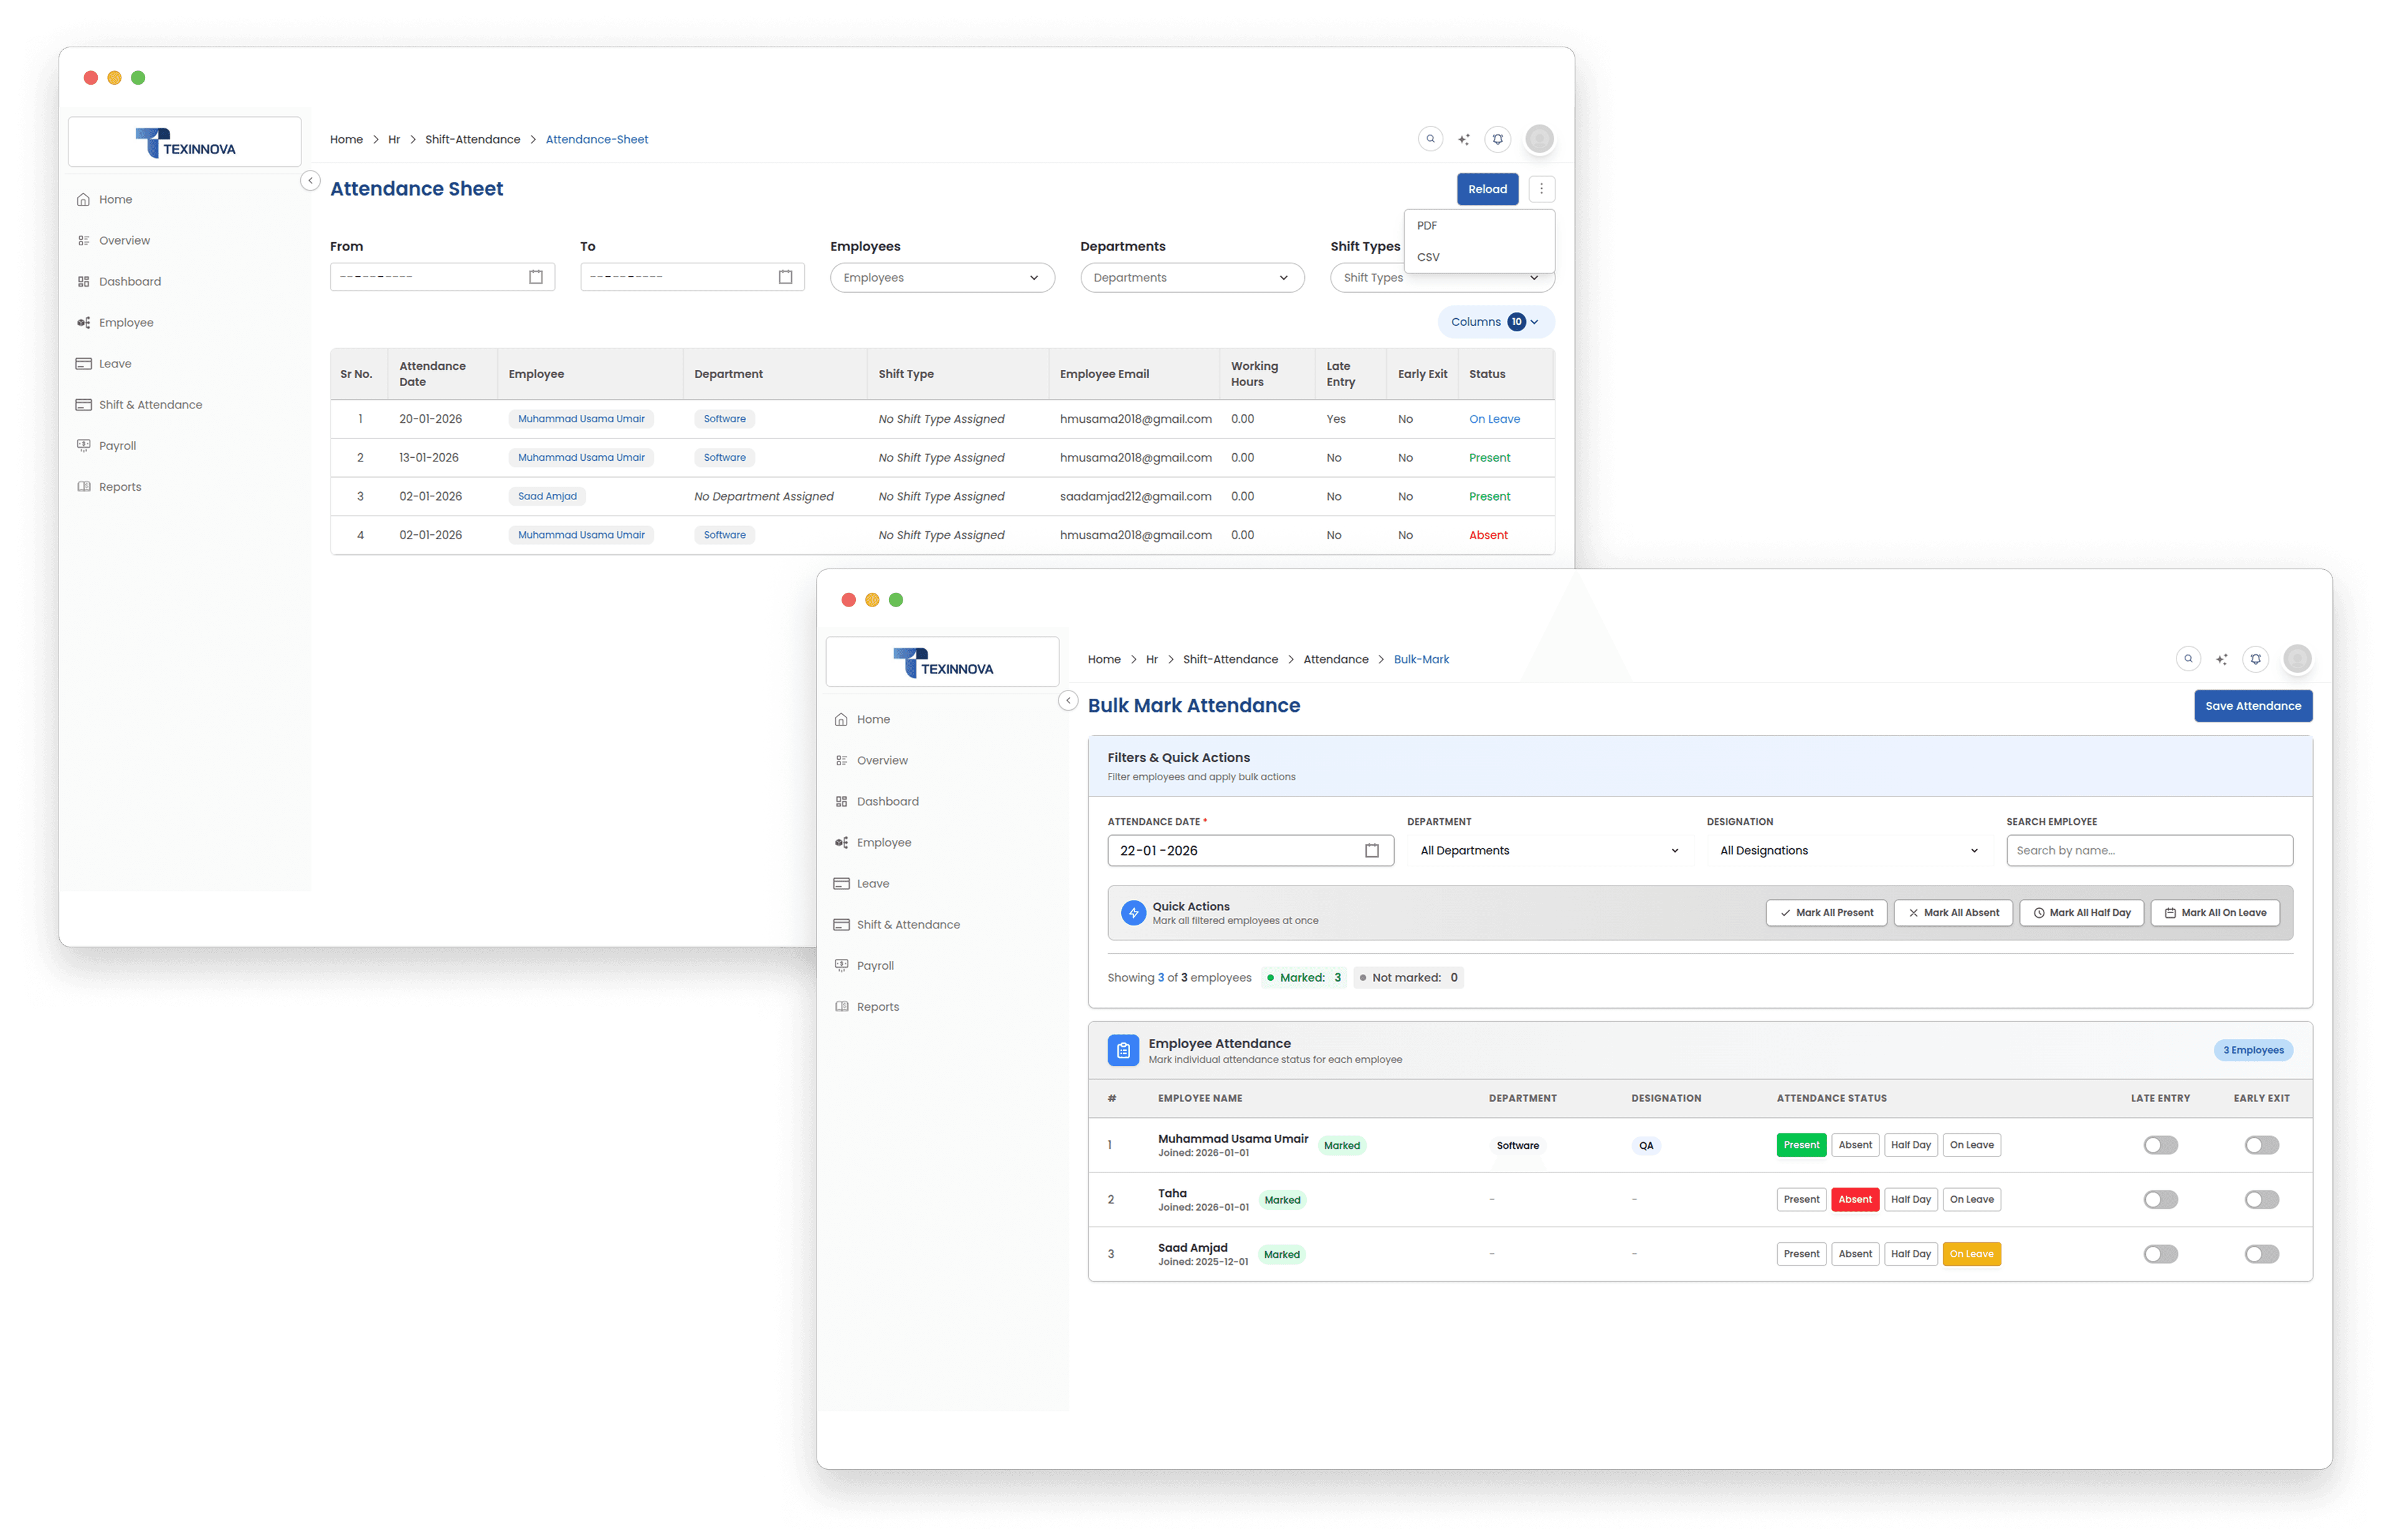The width and height of the screenshot is (2392, 1540).
Task: Export attendance sheet as PDF
Action: (x=1426, y=225)
